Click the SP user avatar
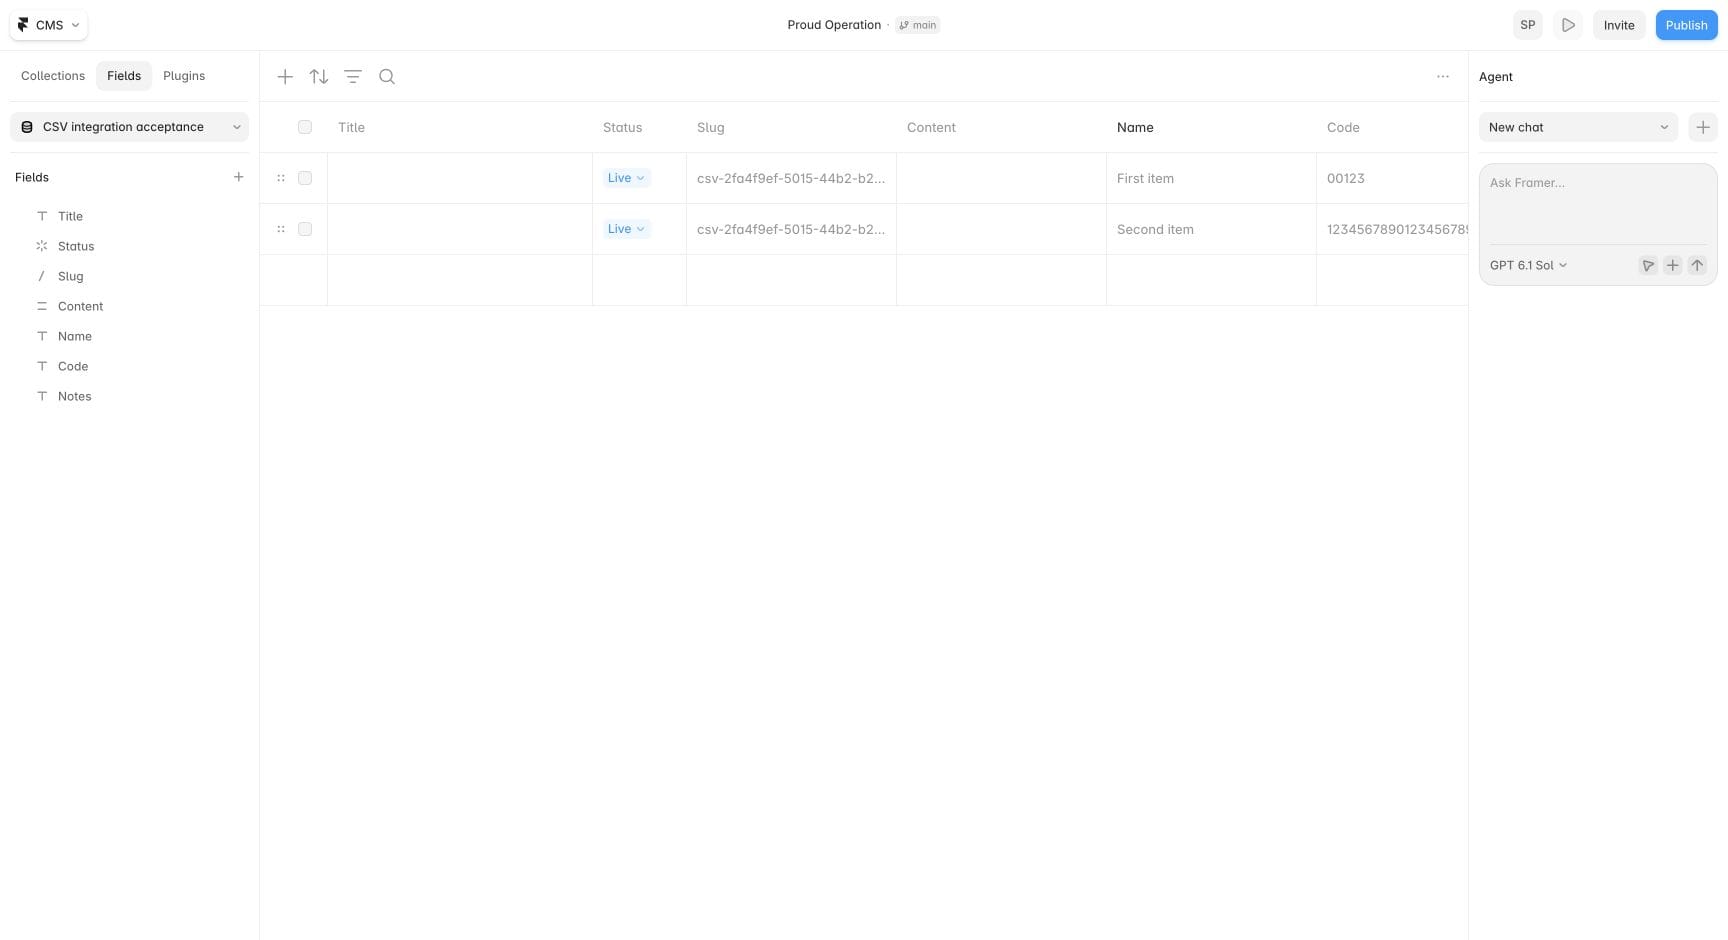 [x=1528, y=25]
